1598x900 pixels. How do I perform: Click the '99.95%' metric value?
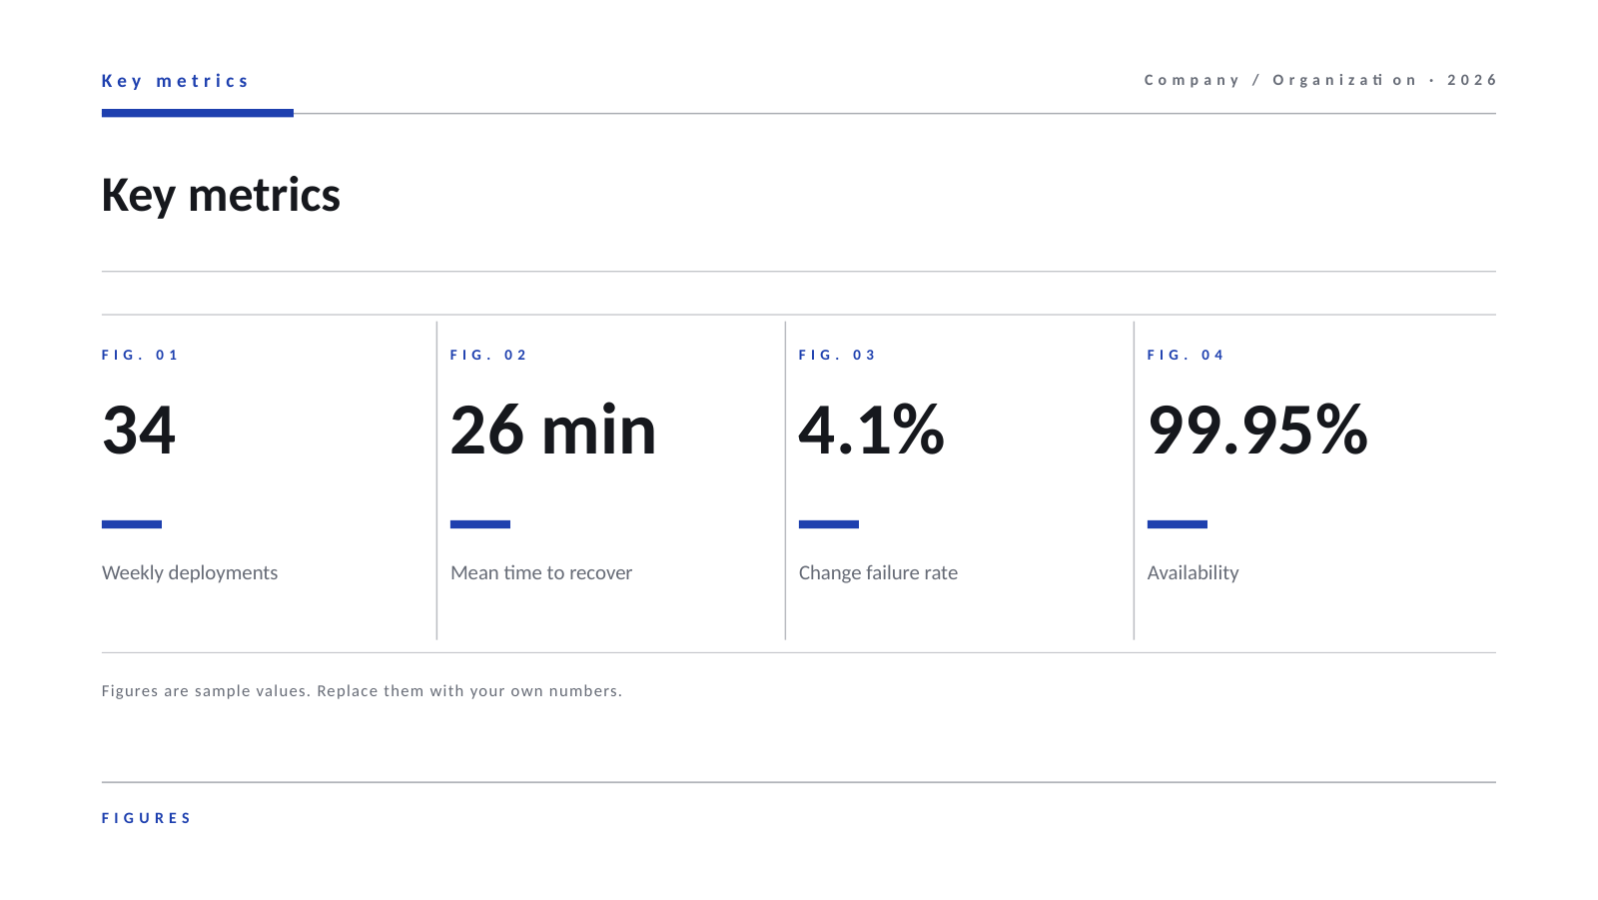coord(1257,430)
